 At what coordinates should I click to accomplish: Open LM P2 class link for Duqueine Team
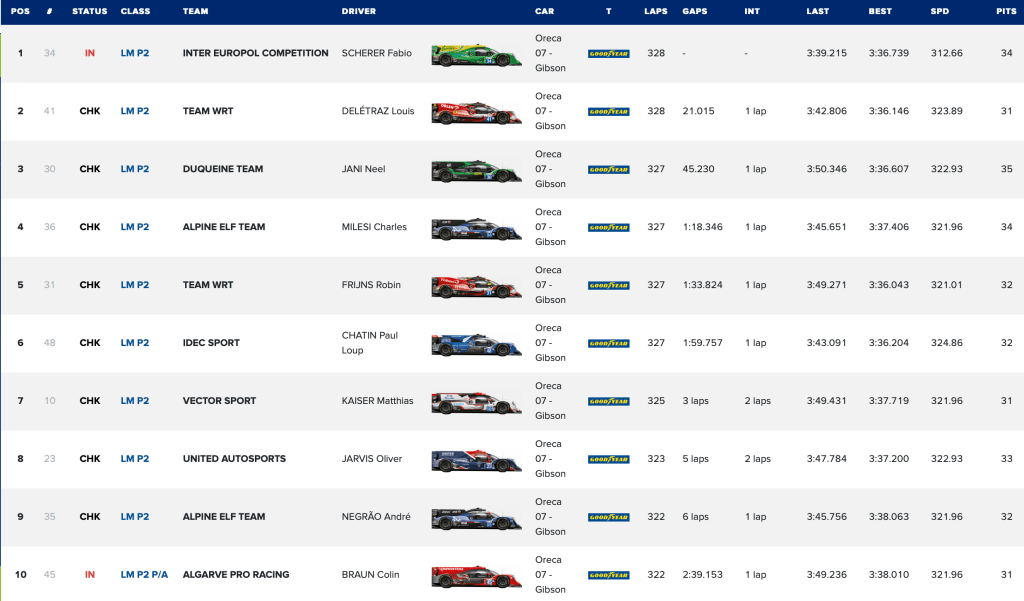[x=135, y=169]
